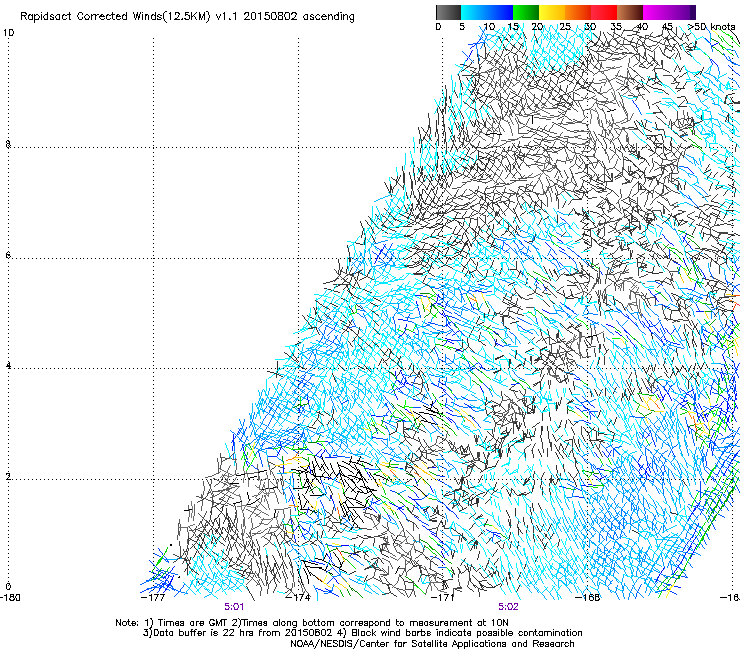This screenshot has width=740, height=650.
Task: Click the 'NOAA/NESDIS/Center for Satellite Applications' credit line
Action: [x=432, y=644]
